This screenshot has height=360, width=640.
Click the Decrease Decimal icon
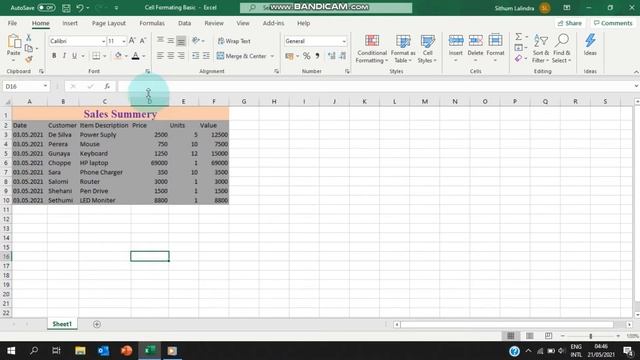point(342,56)
